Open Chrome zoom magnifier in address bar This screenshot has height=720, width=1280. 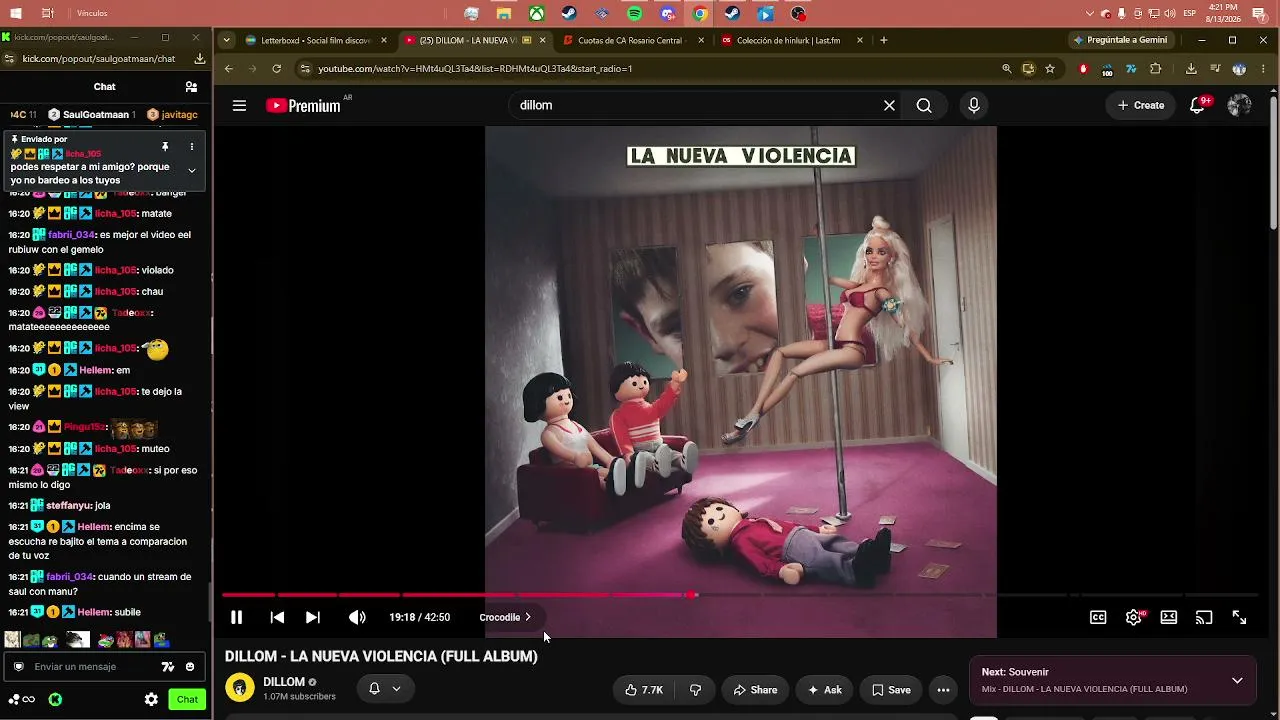[x=1007, y=69]
